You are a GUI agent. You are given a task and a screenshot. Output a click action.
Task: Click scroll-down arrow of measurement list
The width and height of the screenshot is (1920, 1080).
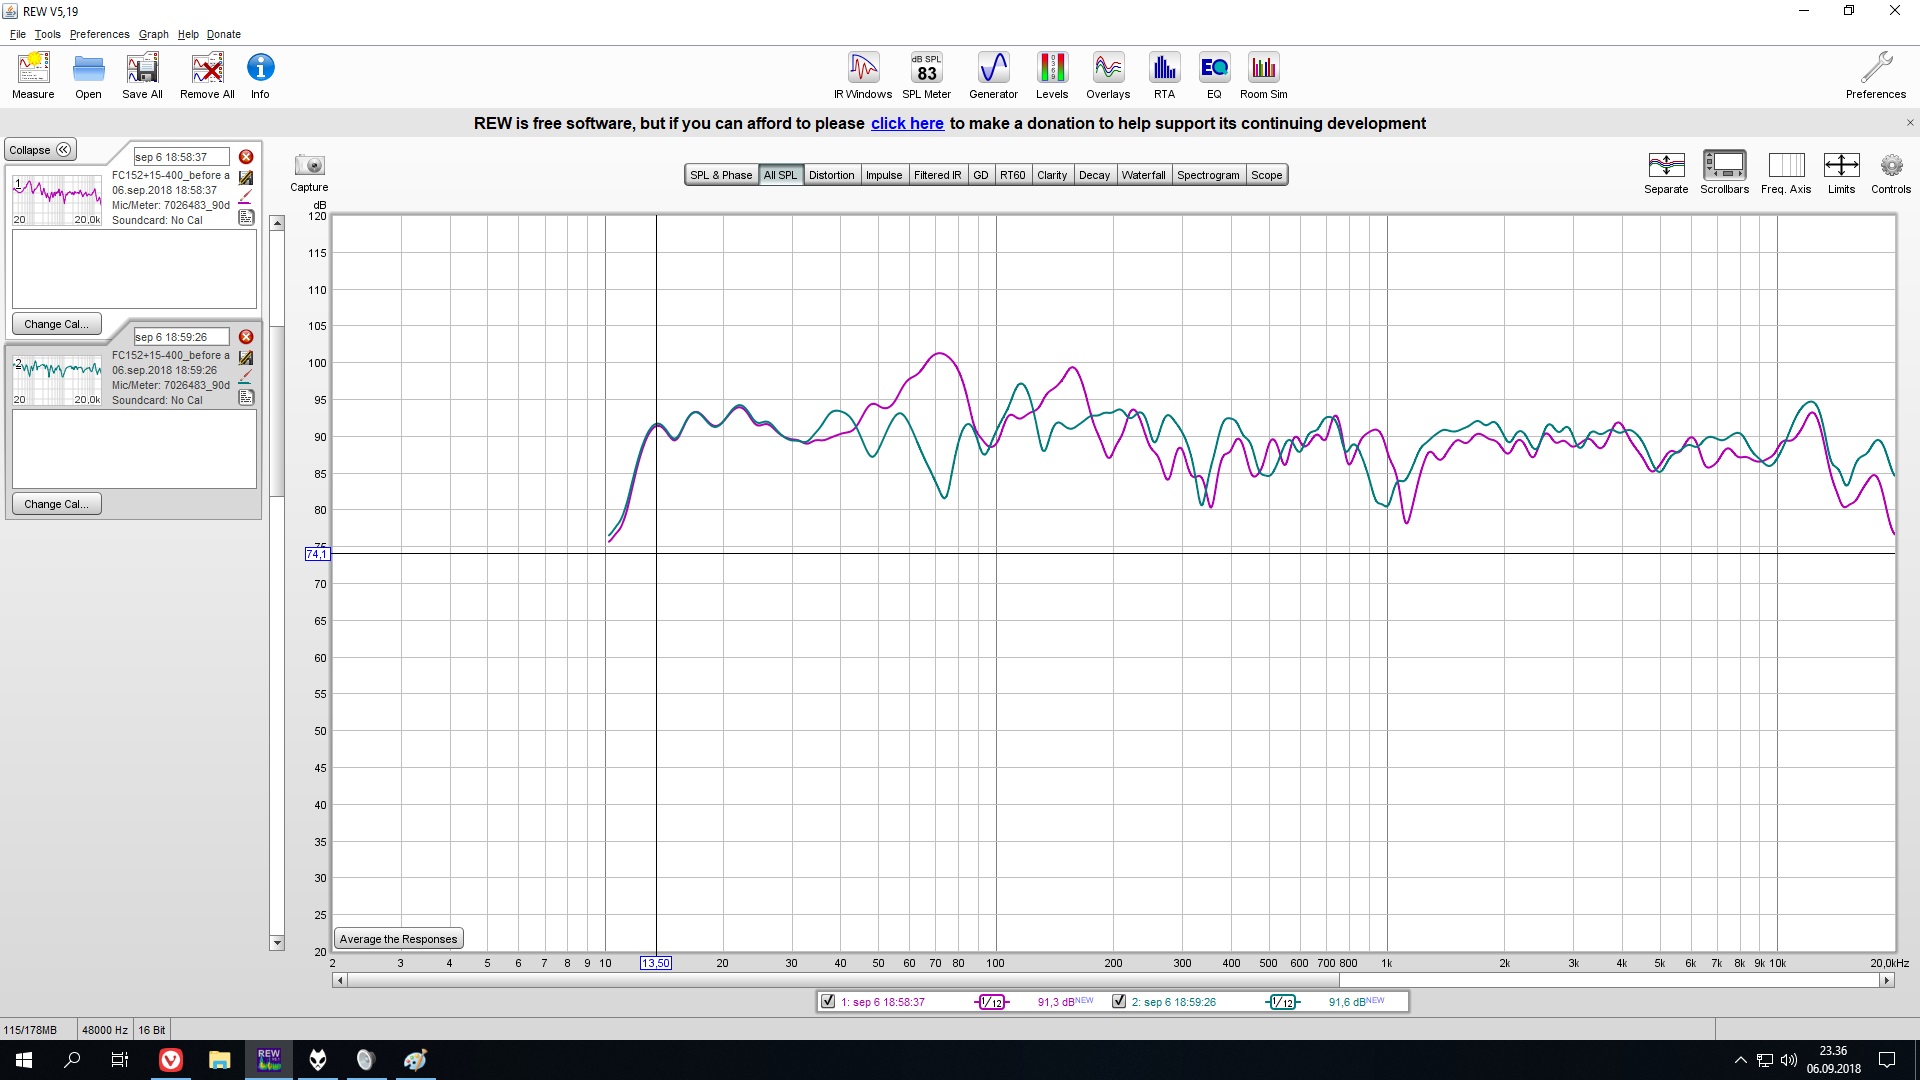[277, 942]
